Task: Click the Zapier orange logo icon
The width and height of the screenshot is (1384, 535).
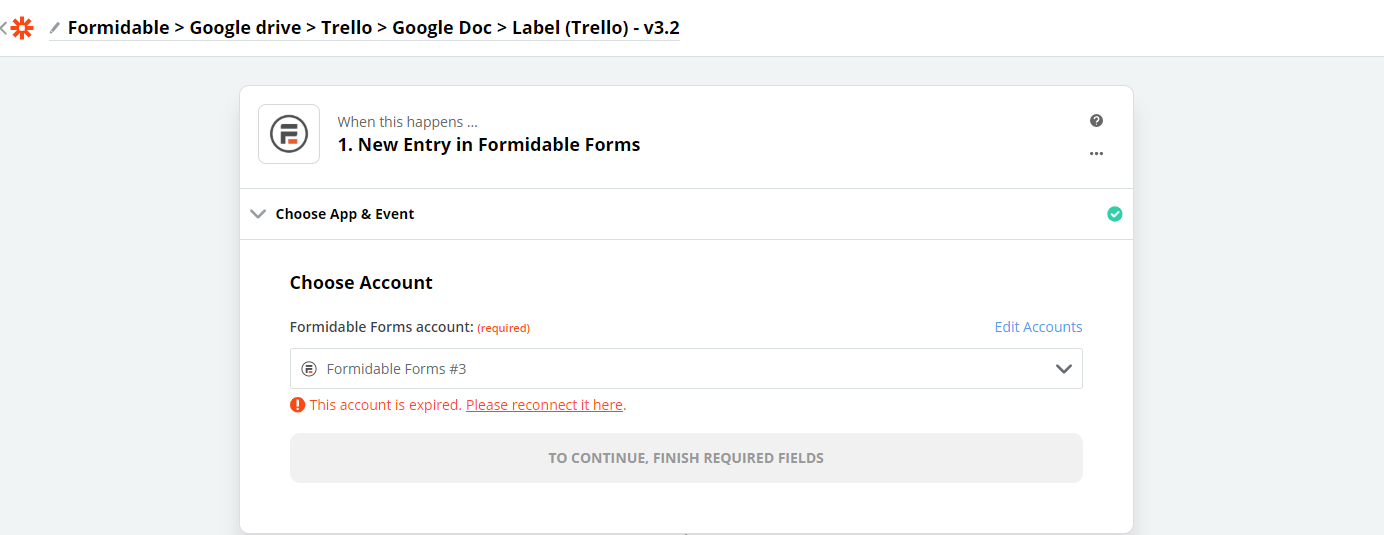Action: point(22,28)
